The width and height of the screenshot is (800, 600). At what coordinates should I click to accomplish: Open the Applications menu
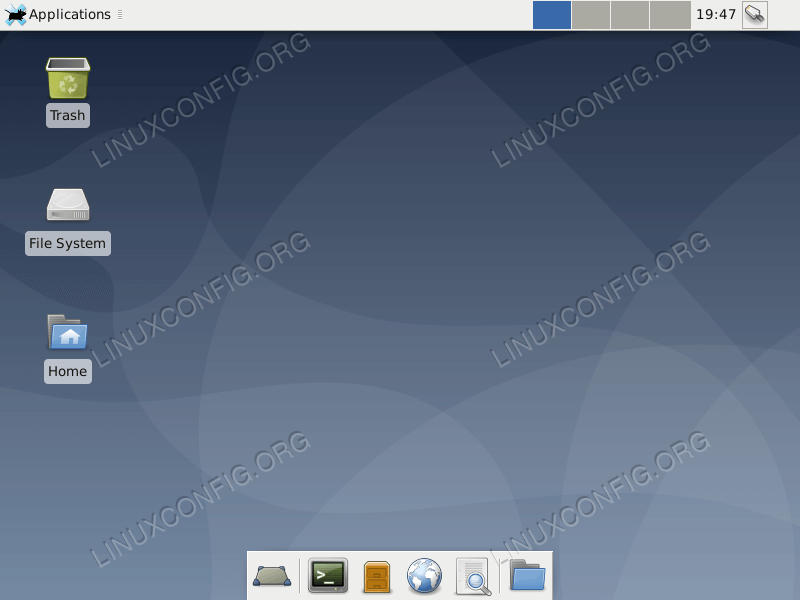click(58, 14)
